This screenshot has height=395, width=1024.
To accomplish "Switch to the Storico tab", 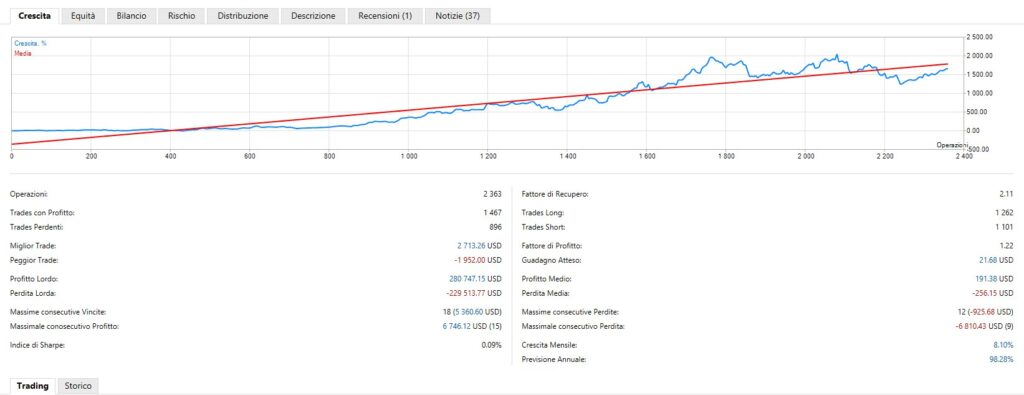I will (78, 386).
